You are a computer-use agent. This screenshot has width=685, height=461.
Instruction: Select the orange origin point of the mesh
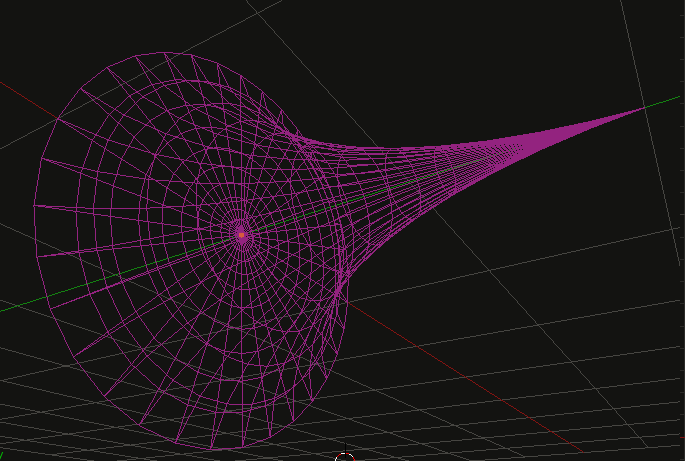pos(241,235)
